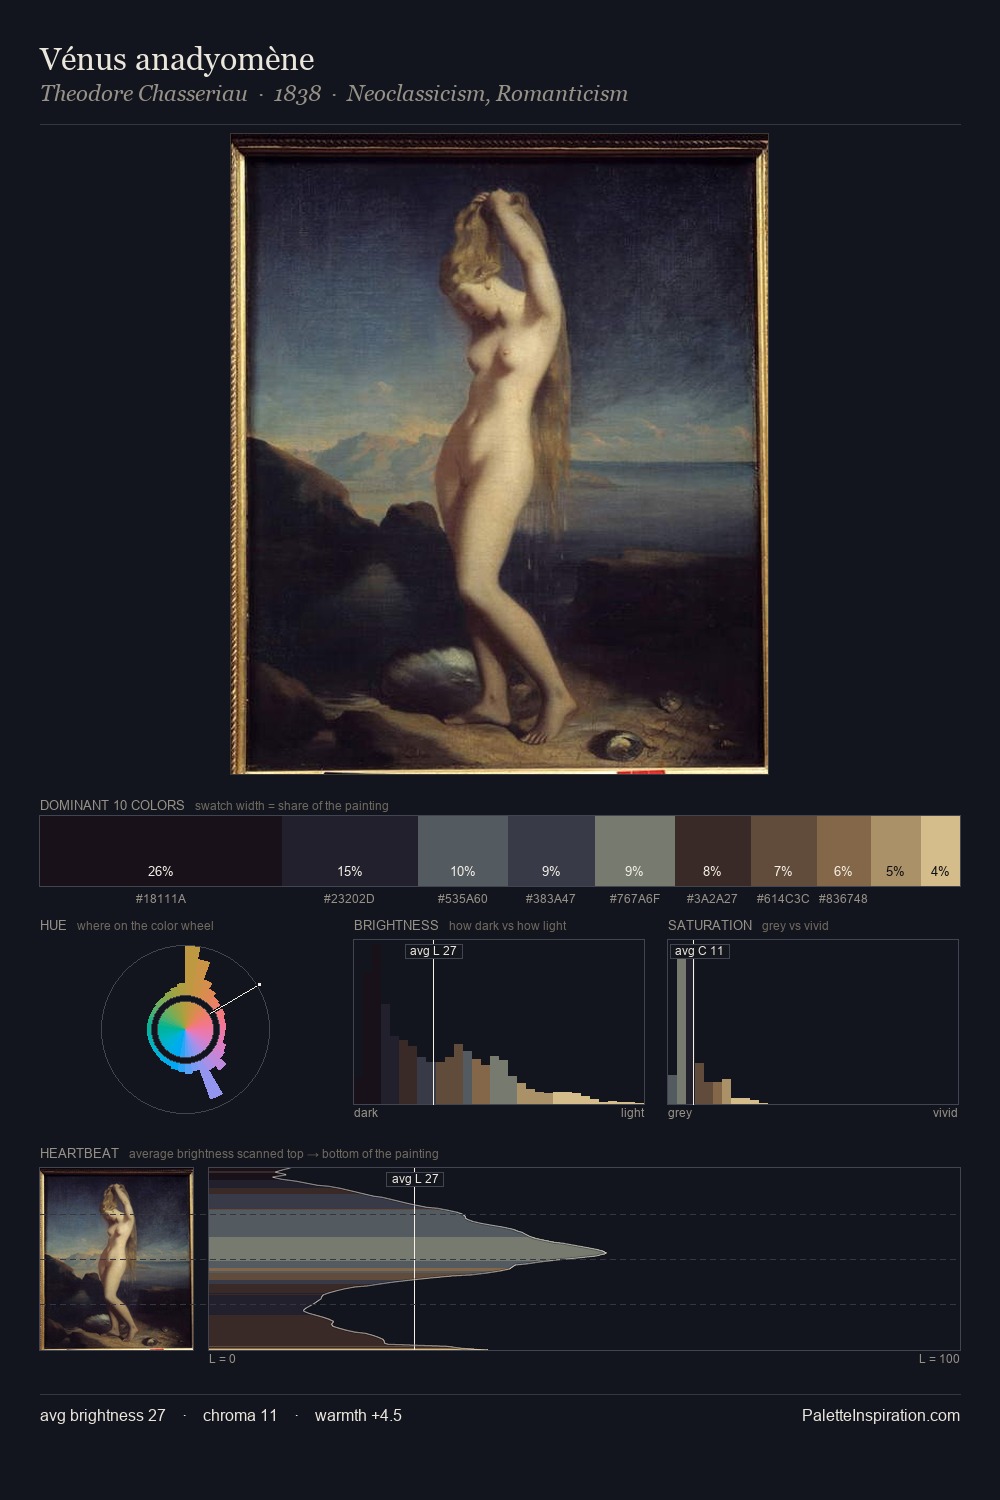
Task: Click the "SATURATION" section heading
Action: tap(710, 925)
